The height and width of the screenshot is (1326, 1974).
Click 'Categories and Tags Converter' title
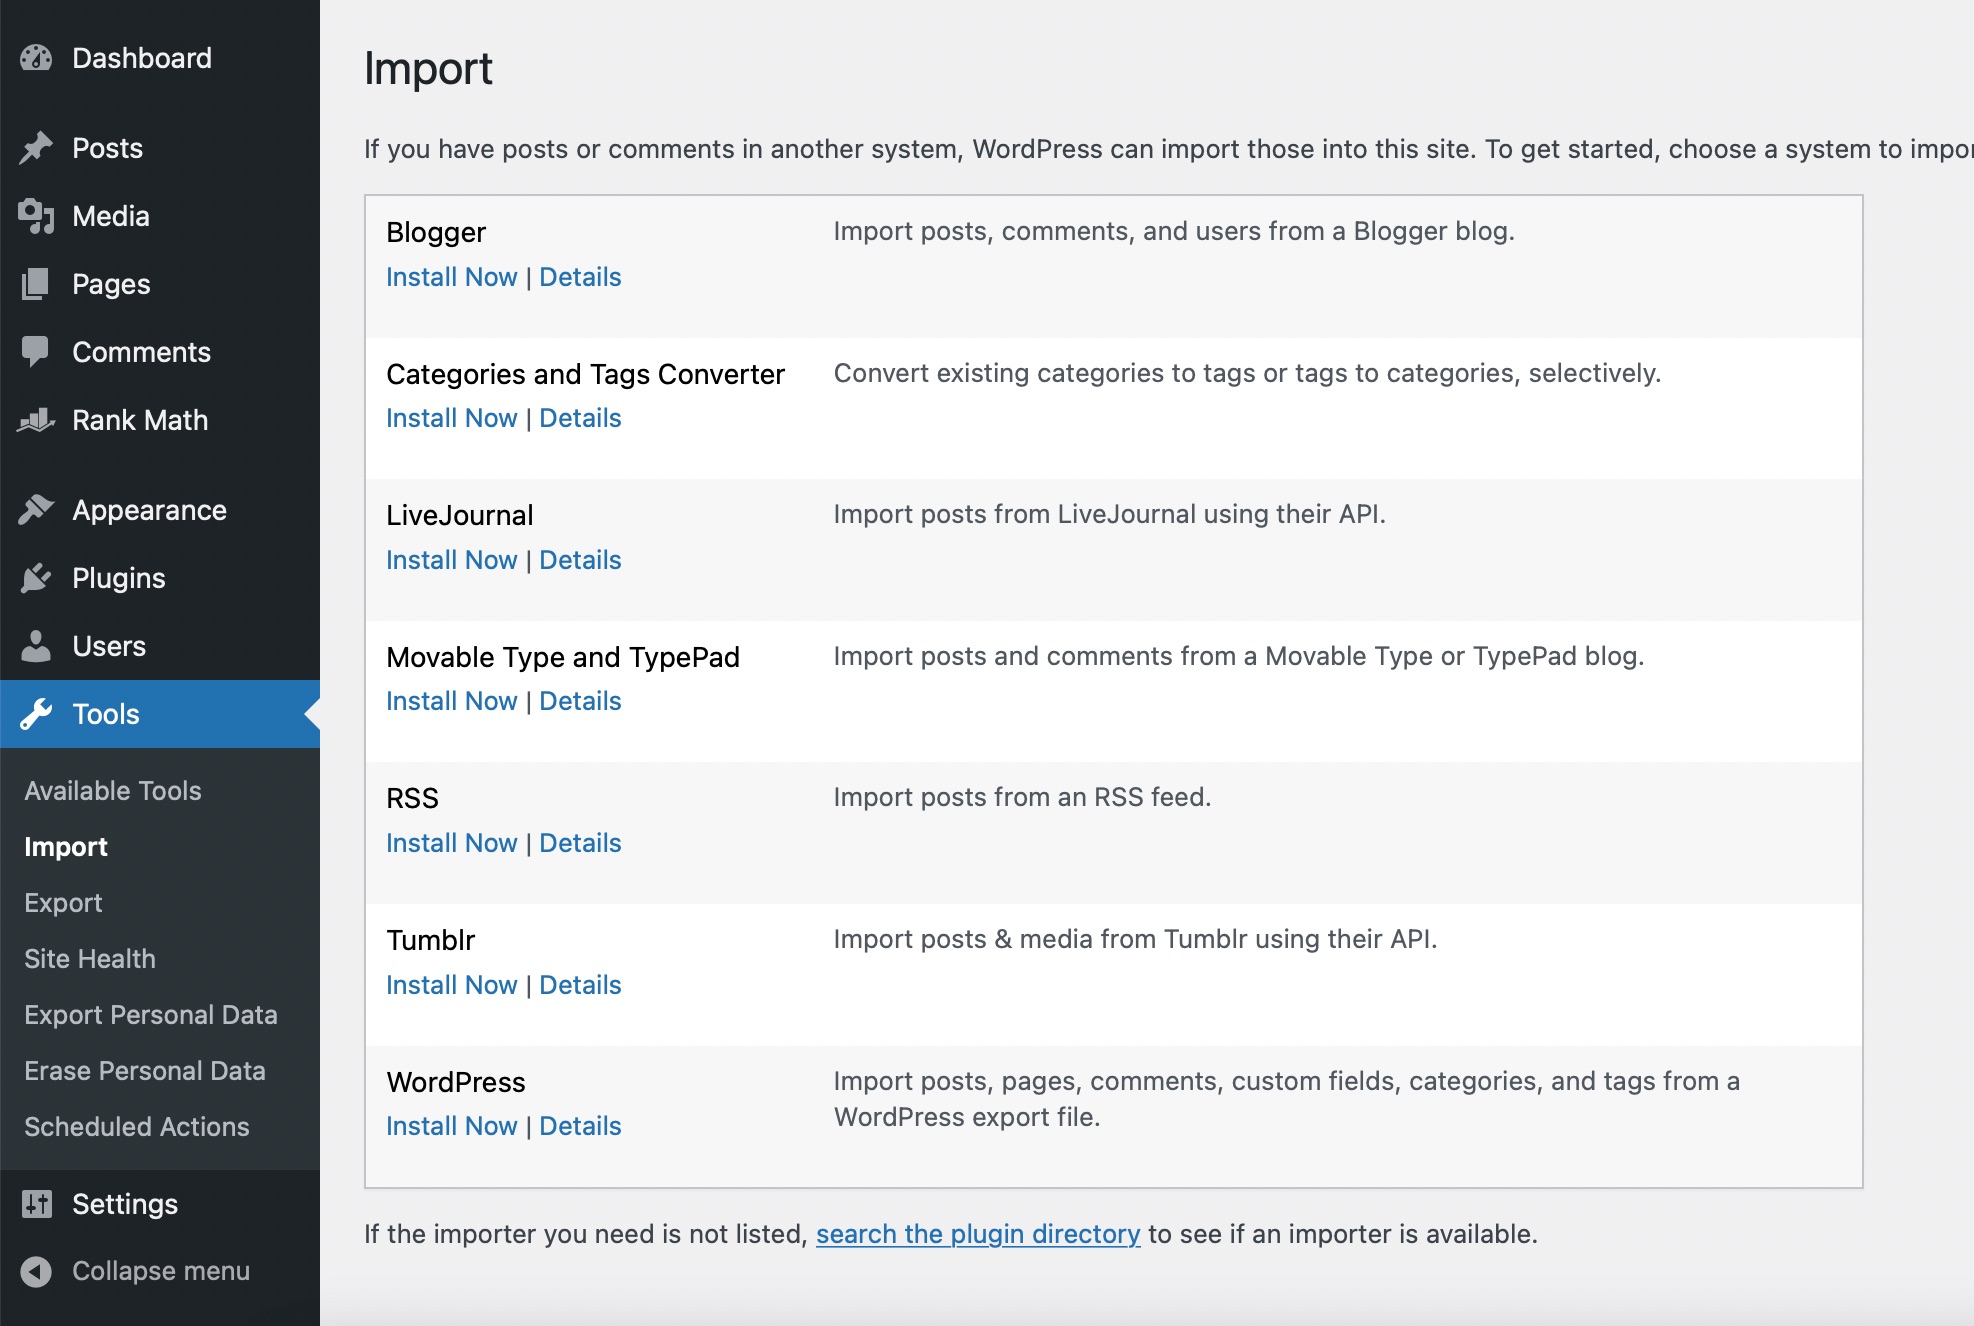coord(585,374)
